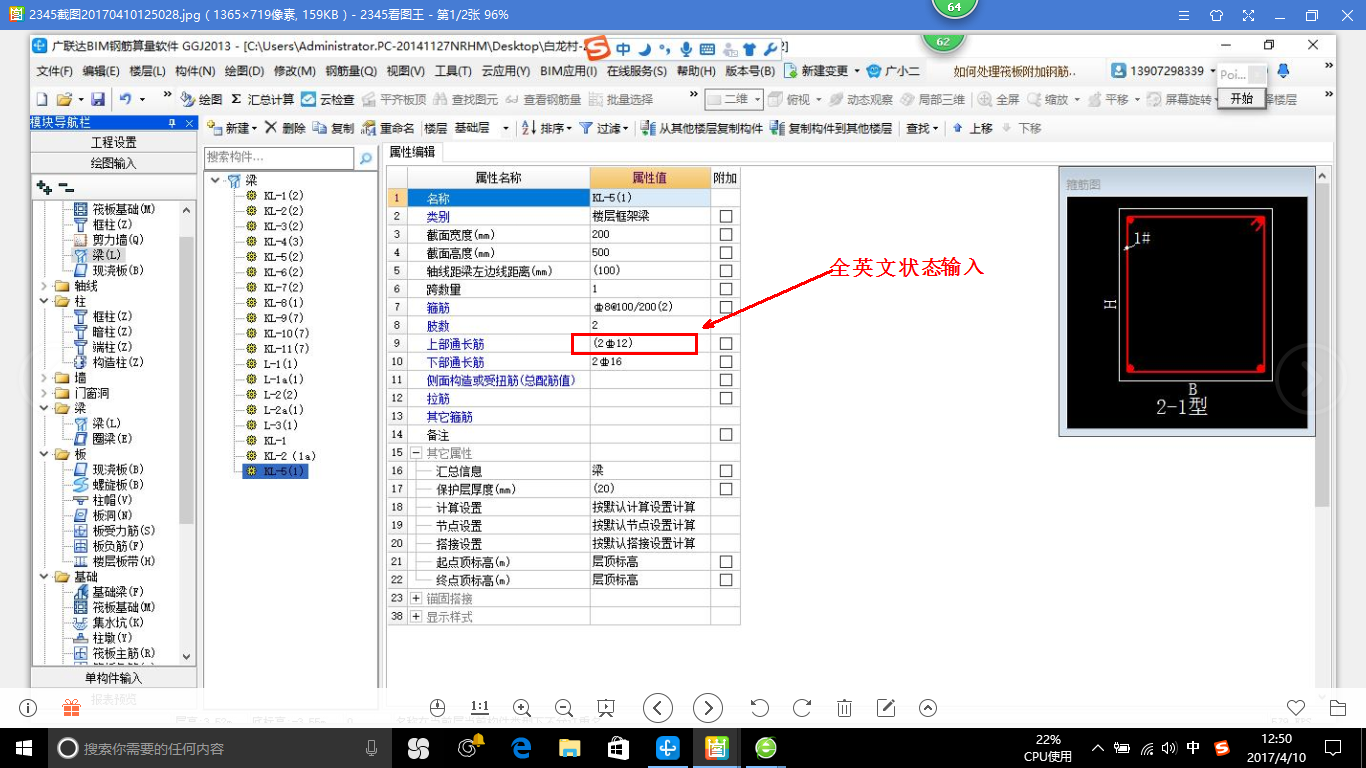This screenshot has width=1366, height=768.
Task: Expand 显示样式 section
Action: (x=417, y=616)
